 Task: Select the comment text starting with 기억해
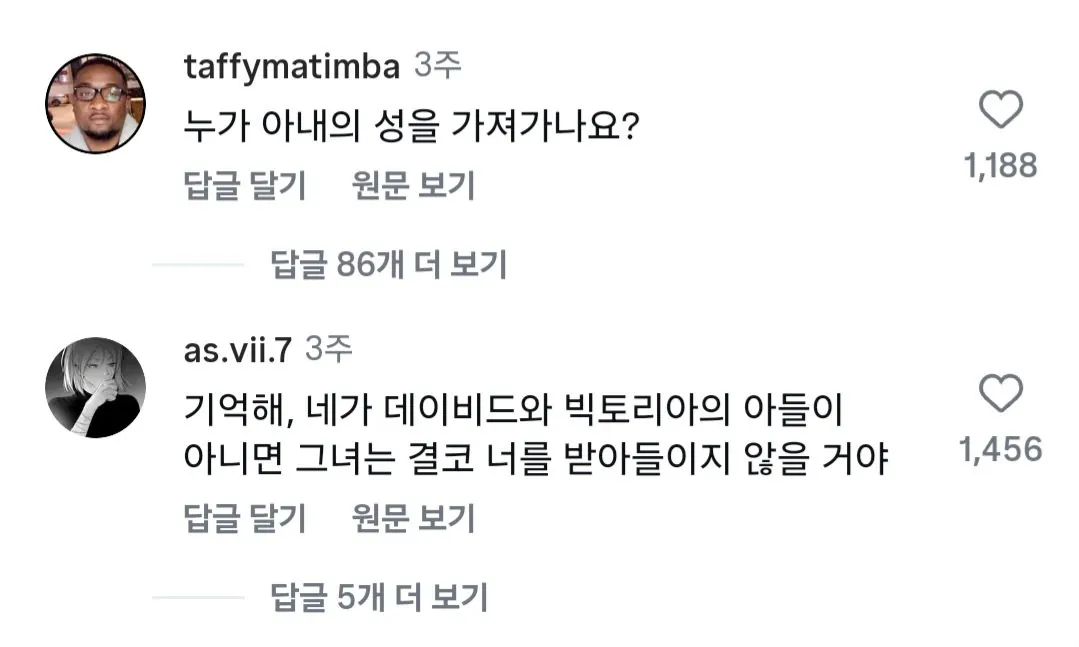pos(535,435)
